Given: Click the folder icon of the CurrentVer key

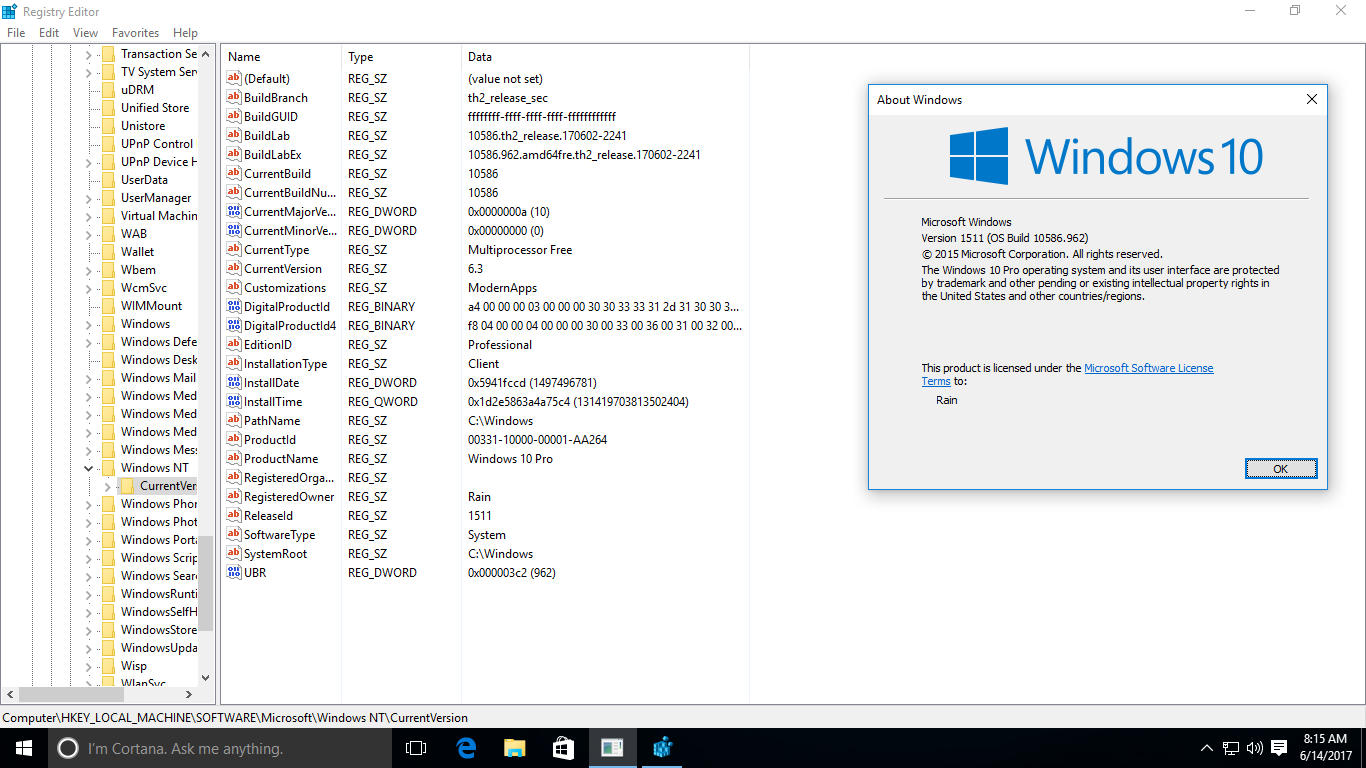Looking at the screenshot, I should tap(127, 486).
